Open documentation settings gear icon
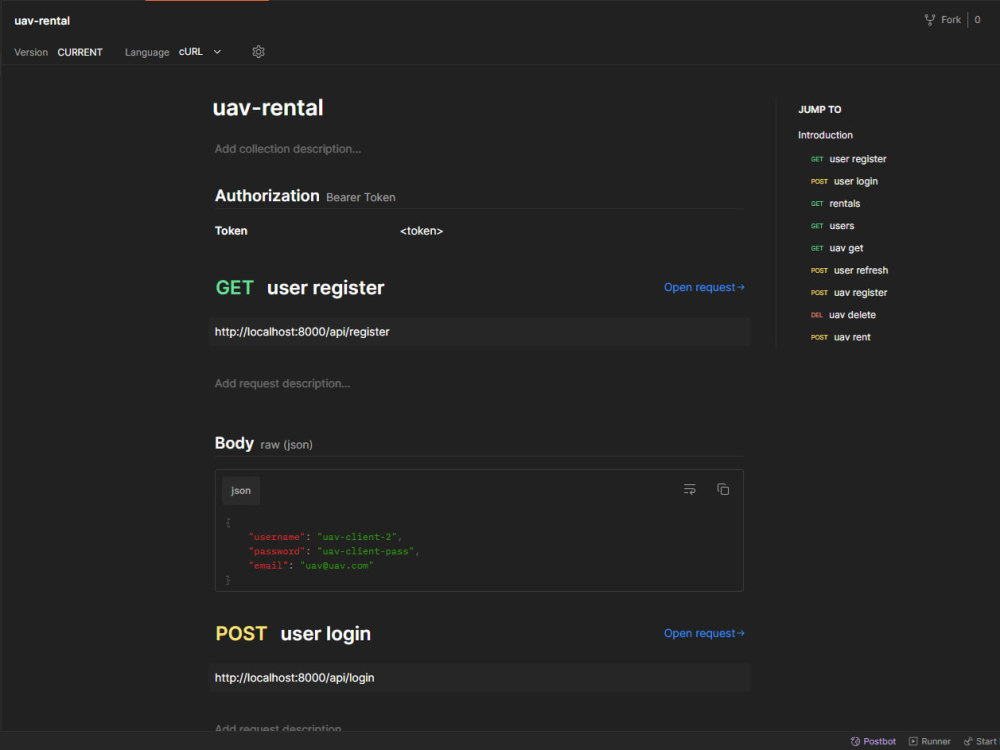 [x=258, y=52]
